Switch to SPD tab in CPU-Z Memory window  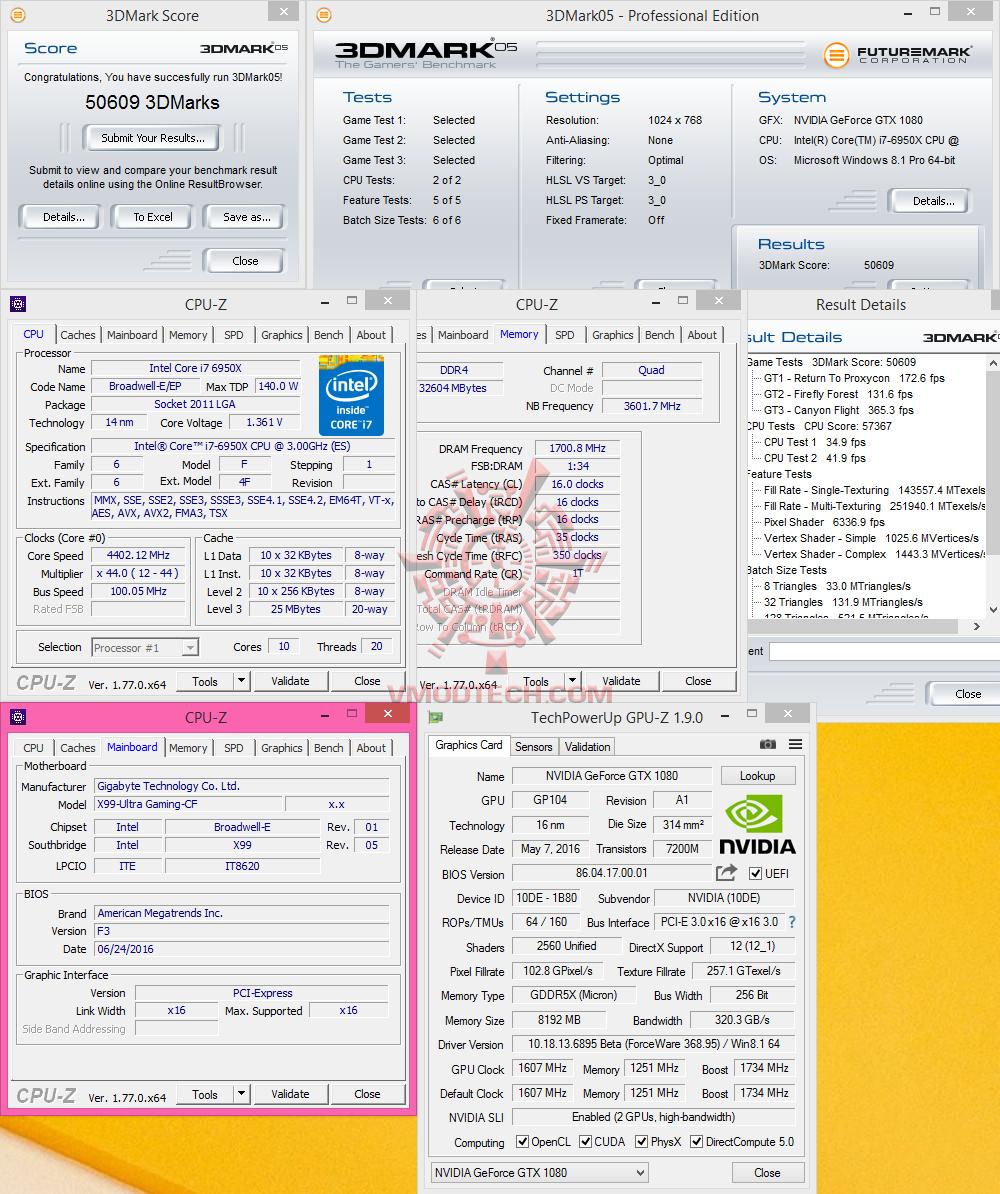point(565,335)
